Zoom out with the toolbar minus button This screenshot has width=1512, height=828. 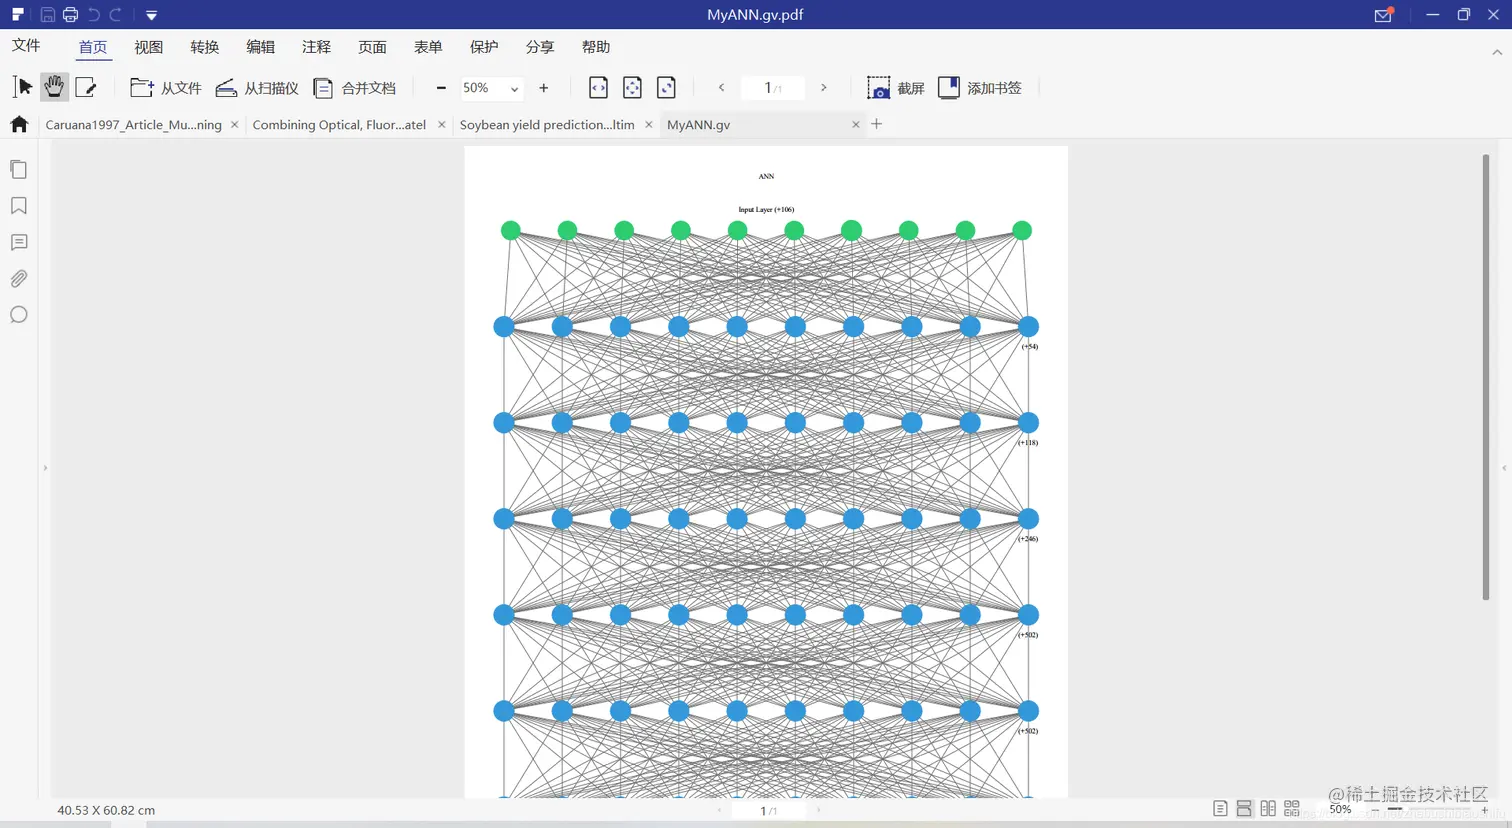coord(441,88)
